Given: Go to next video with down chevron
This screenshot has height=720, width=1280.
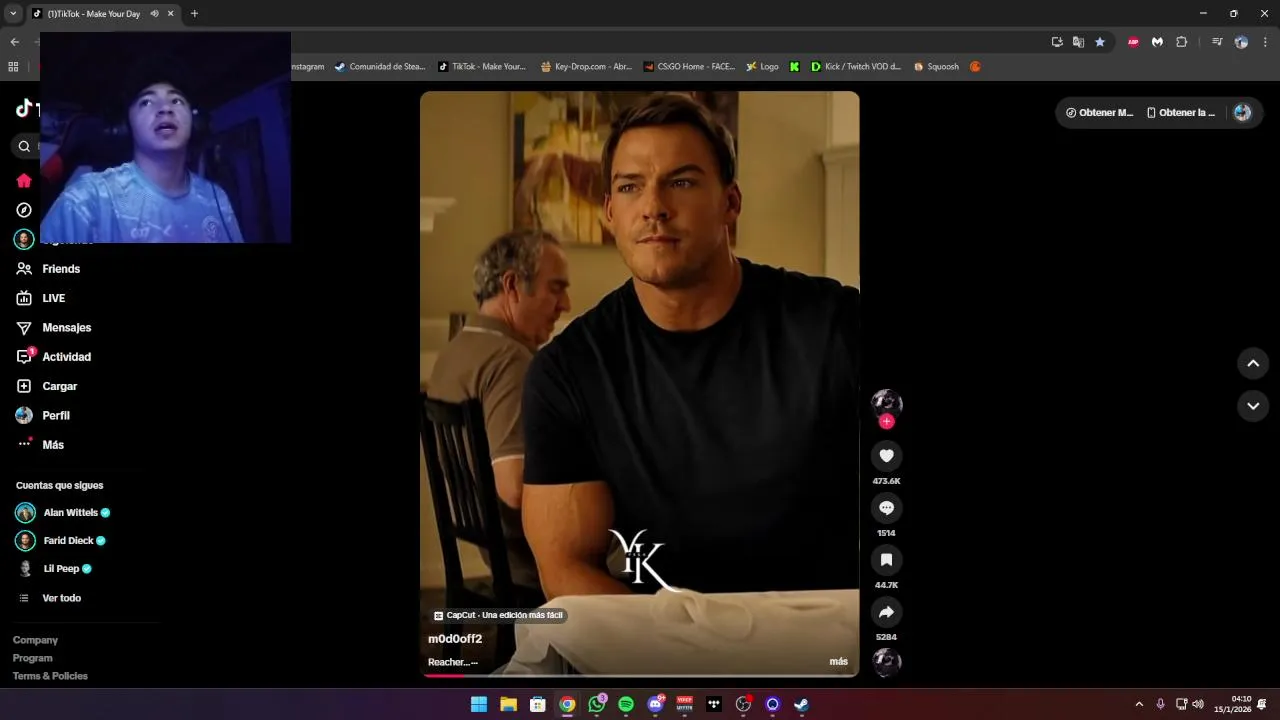Looking at the screenshot, I should pyautogui.click(x=1253, y=406).
